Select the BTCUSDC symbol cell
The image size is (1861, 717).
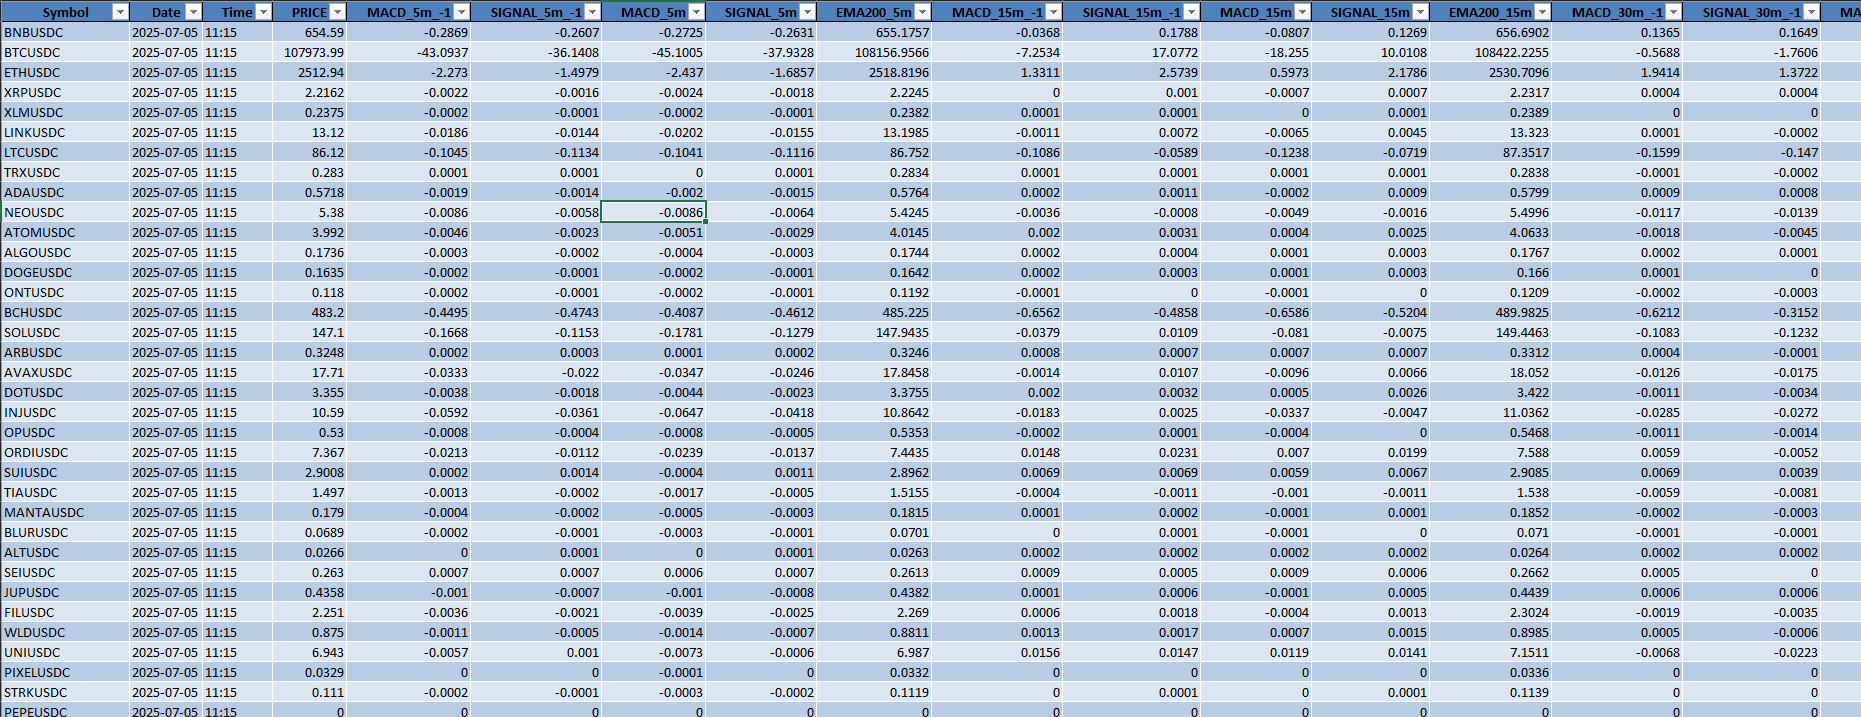(x=33, y=52)
